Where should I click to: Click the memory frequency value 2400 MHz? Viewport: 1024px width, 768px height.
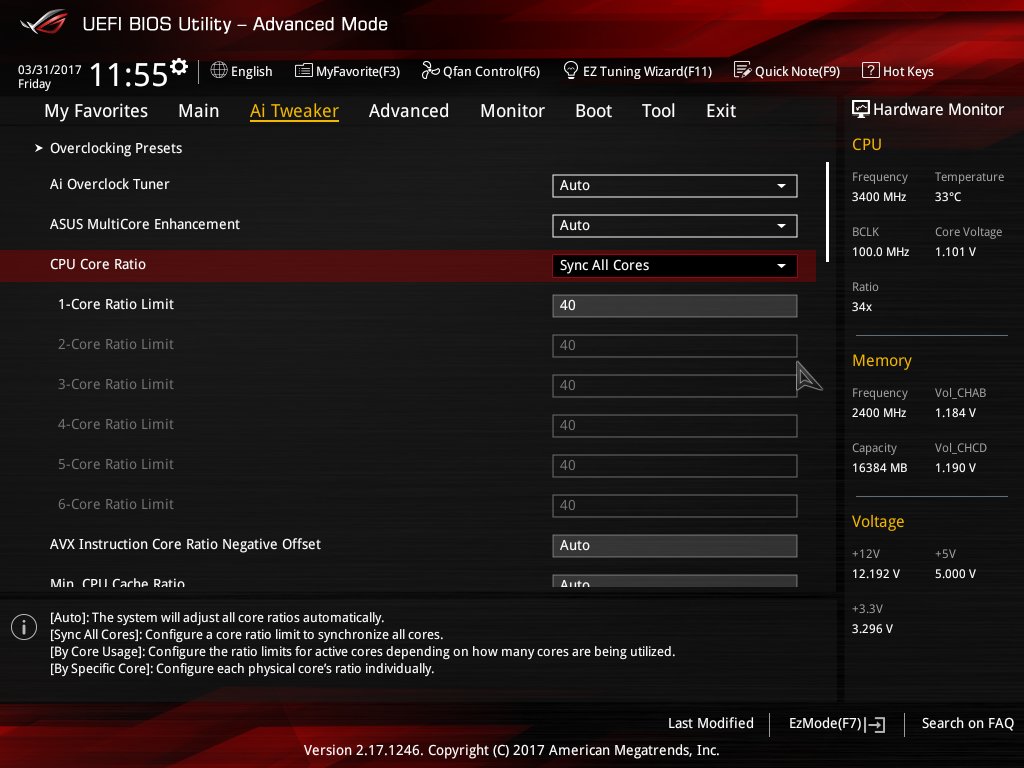tap(879, 413)
